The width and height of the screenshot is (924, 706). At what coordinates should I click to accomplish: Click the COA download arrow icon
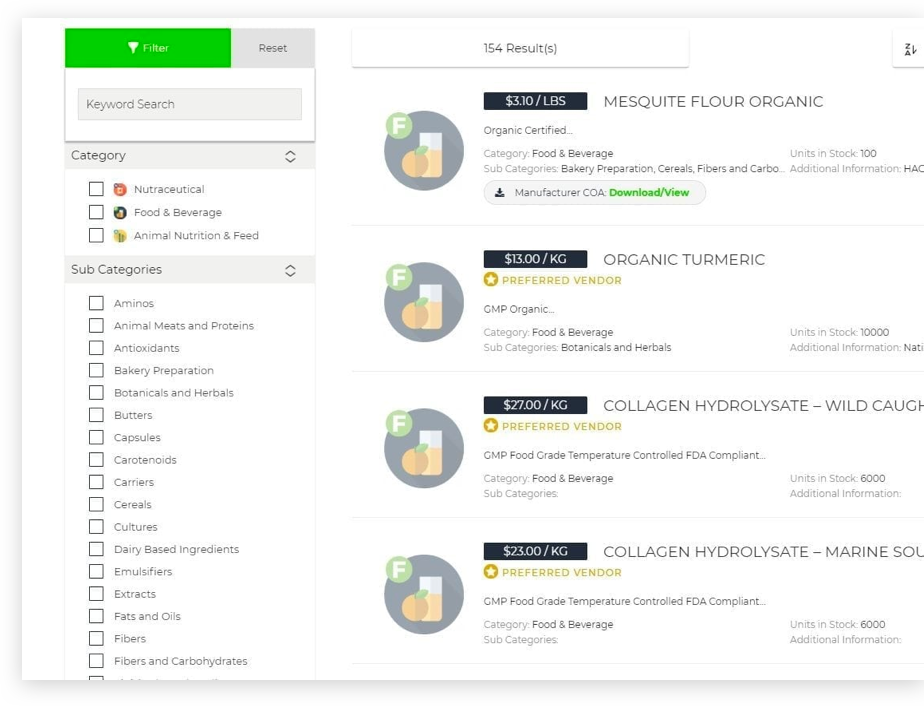click(500, 193)
